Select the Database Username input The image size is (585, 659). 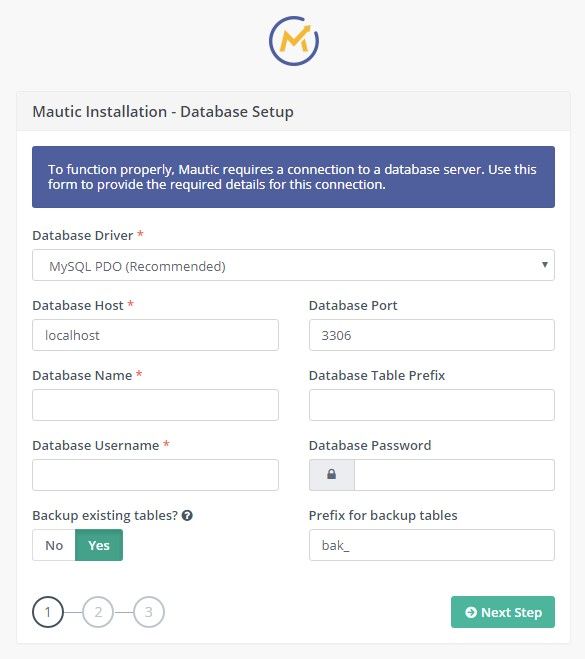pos(155,475)
